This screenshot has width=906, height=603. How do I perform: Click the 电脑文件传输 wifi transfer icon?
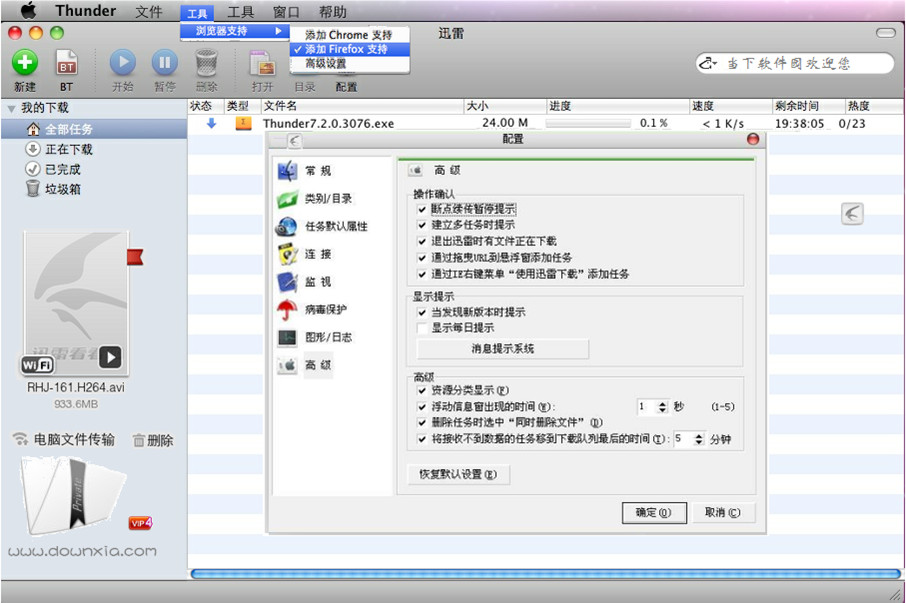pos(20,440)
